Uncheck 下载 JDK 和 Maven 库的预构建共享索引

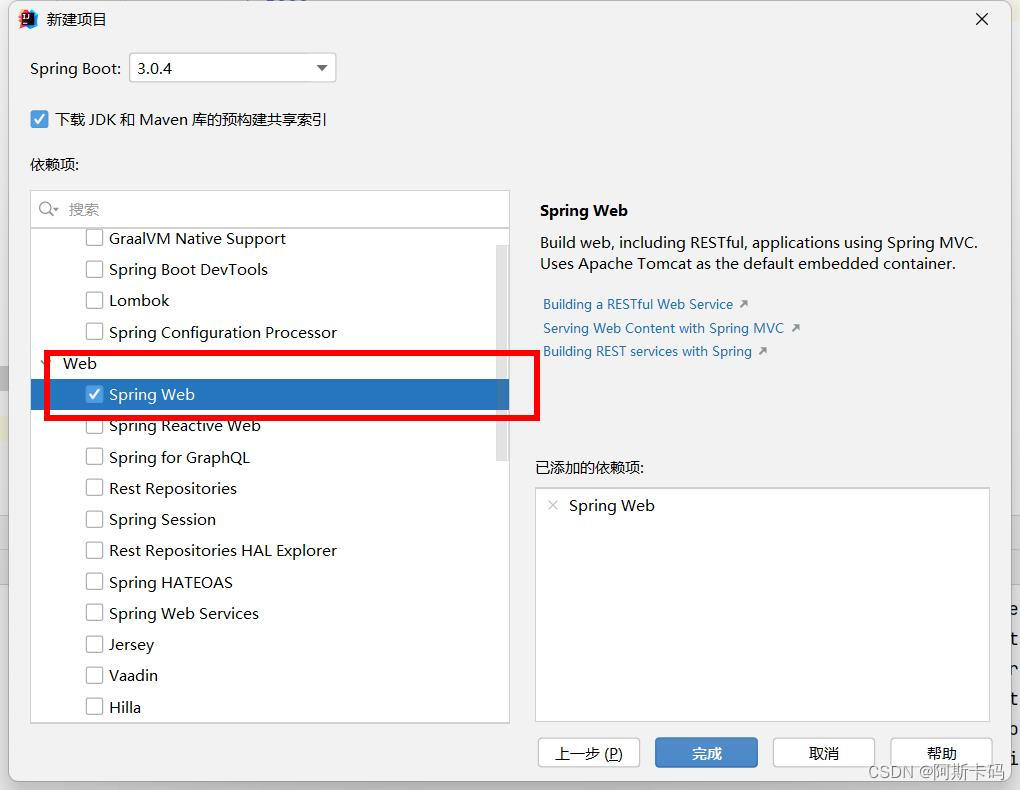click(x=39, y=118)
